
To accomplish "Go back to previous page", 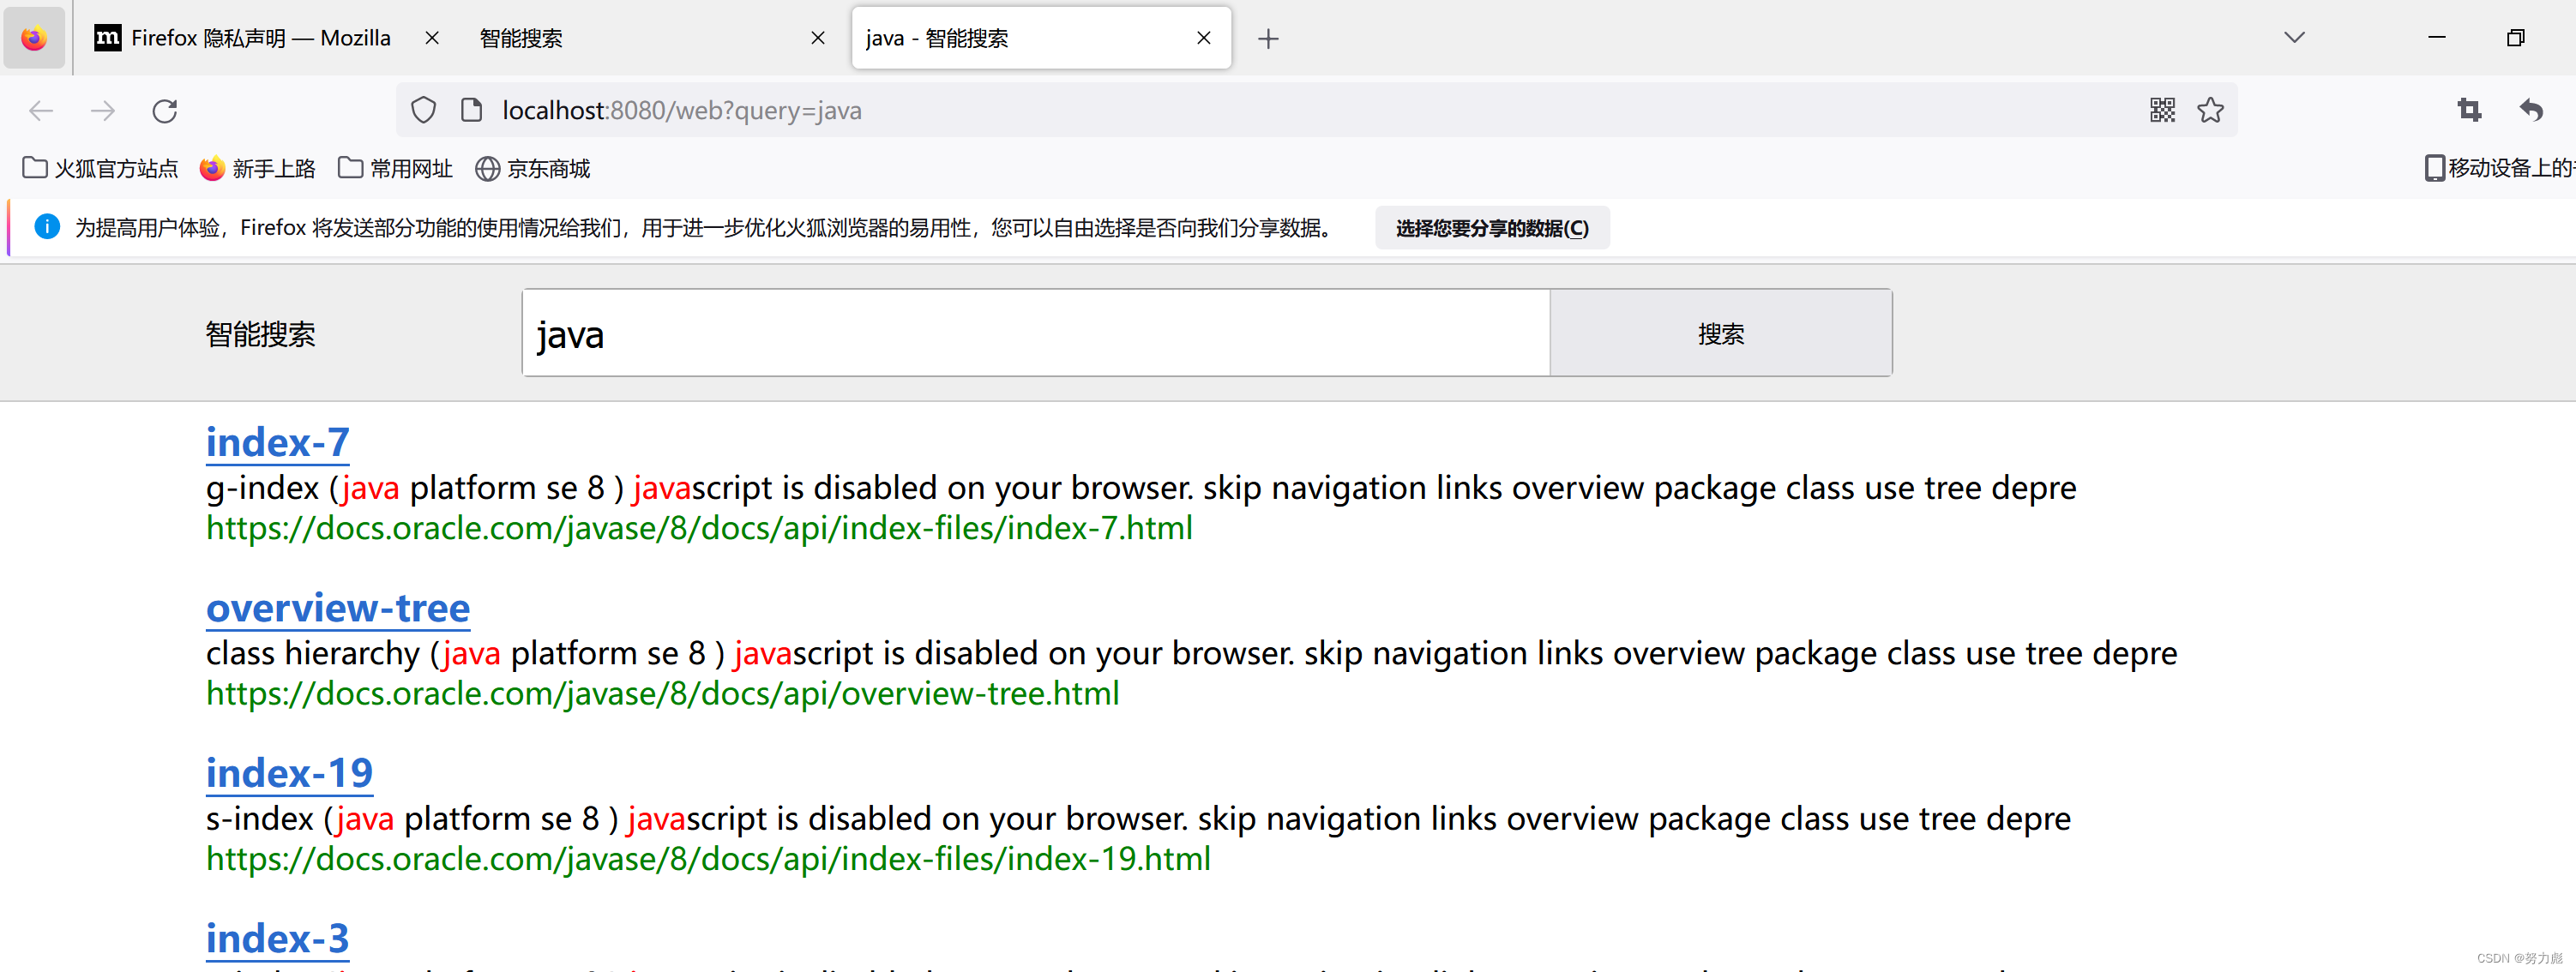I will tap(41, 110).
